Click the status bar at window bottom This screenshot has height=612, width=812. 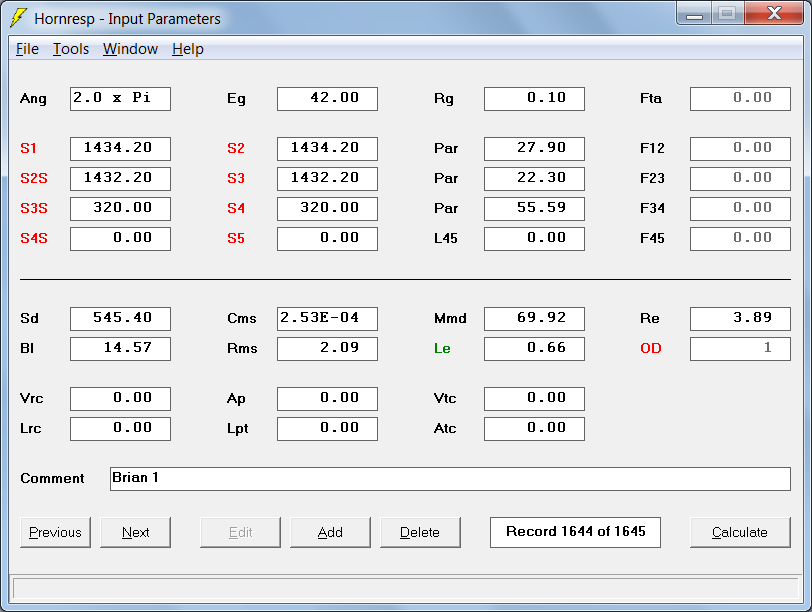[406, 589]
